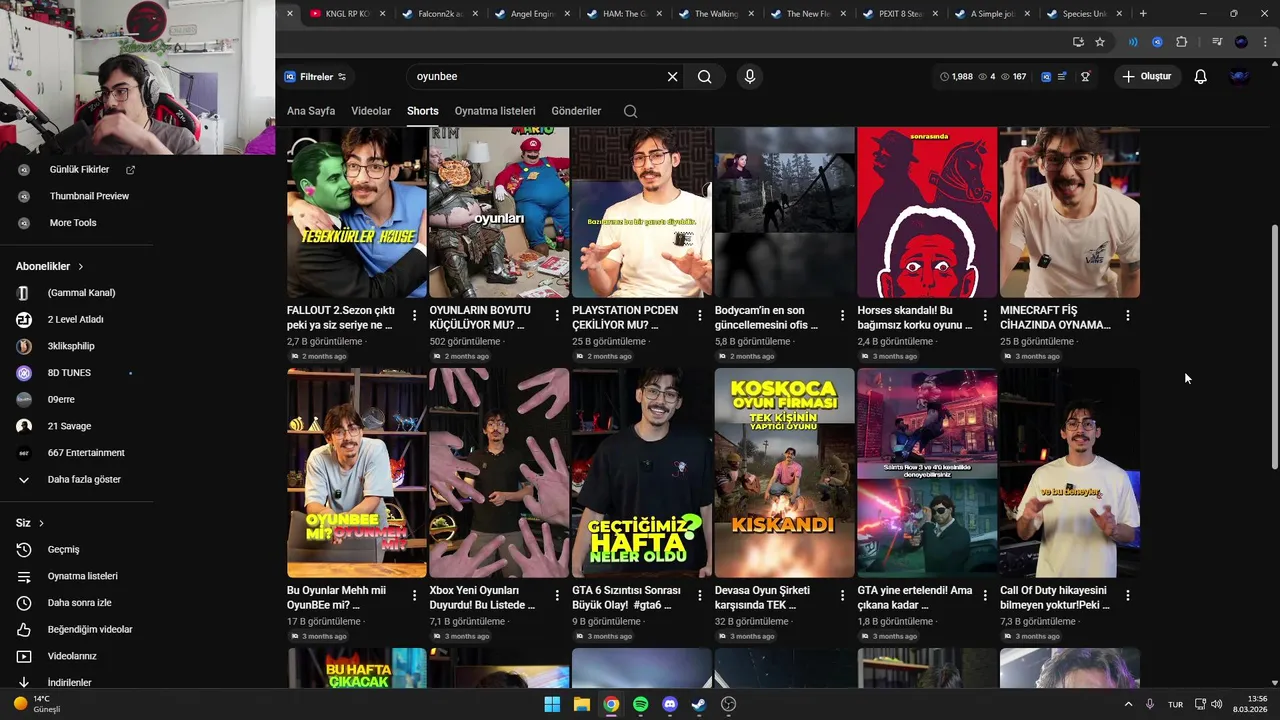Open the Bodycam'in en son güncellemesini short title
Viewport: 1280px width, 720px height.
(766, 317)
